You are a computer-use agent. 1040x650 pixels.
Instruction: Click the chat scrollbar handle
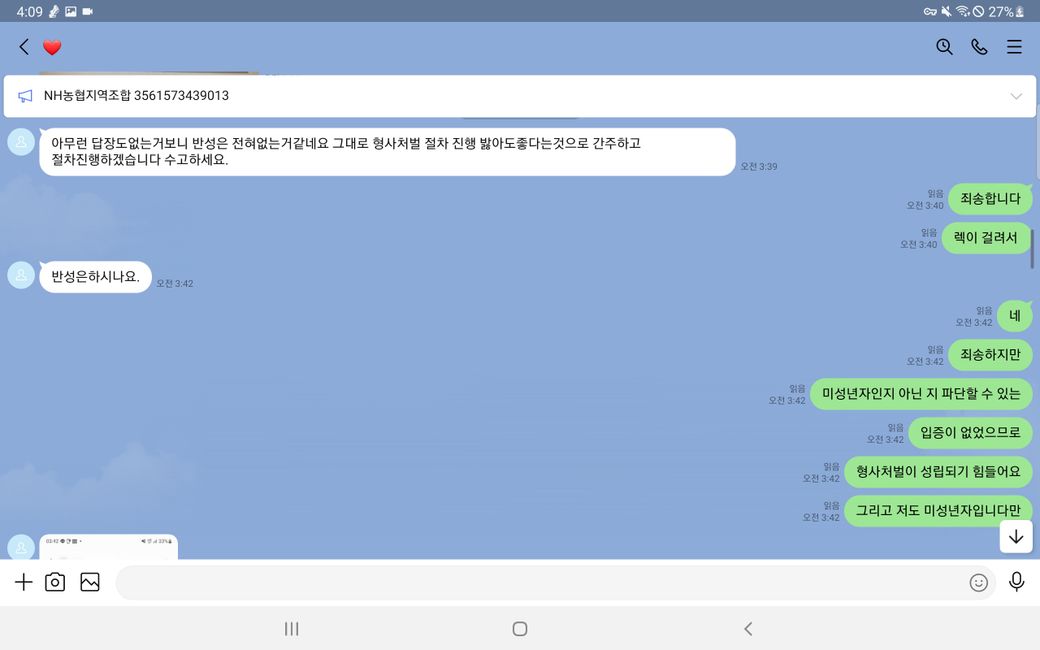(x=1032, y=248)
